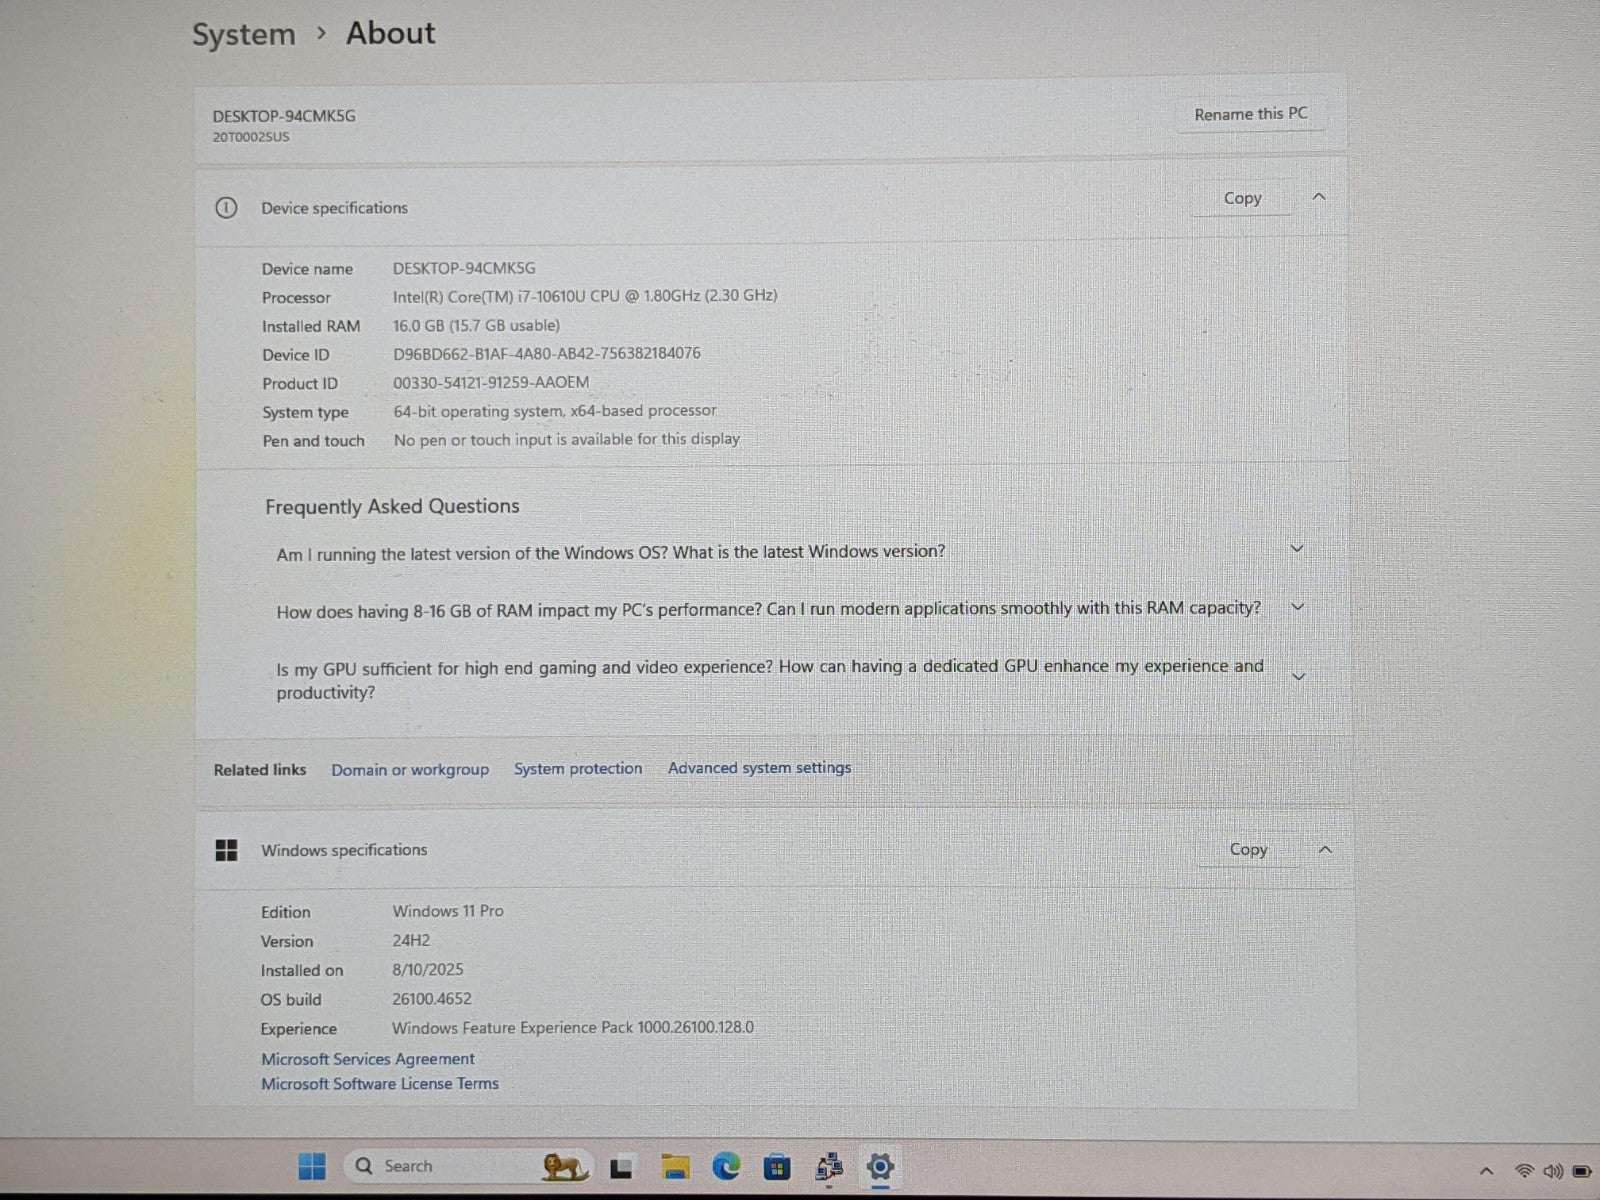Open the Windows Start menu
This screenshot has height=1200, width=1600.
point(312,1166)
